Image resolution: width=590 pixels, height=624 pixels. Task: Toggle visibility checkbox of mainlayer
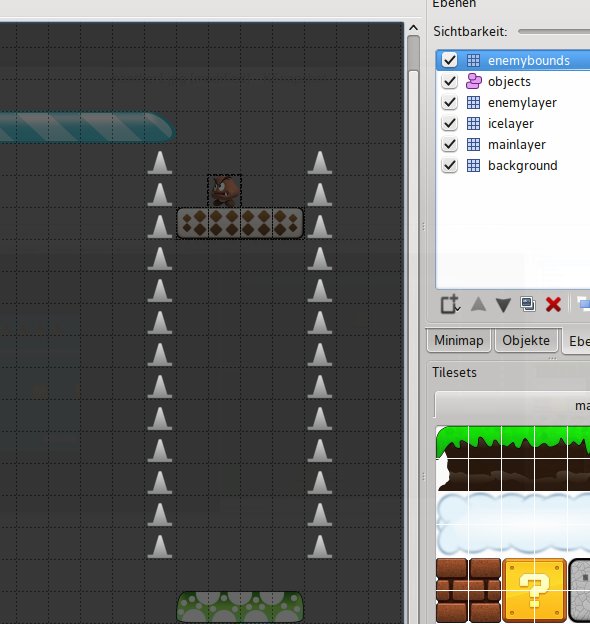click(x=450, y=144)
